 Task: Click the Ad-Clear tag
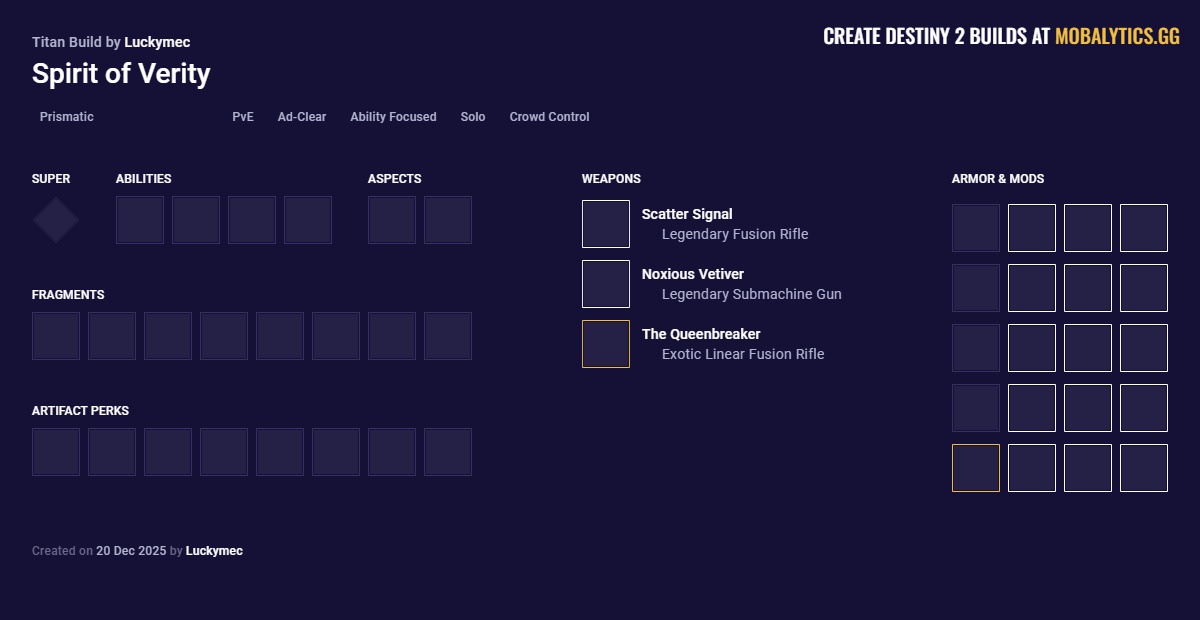302,117
